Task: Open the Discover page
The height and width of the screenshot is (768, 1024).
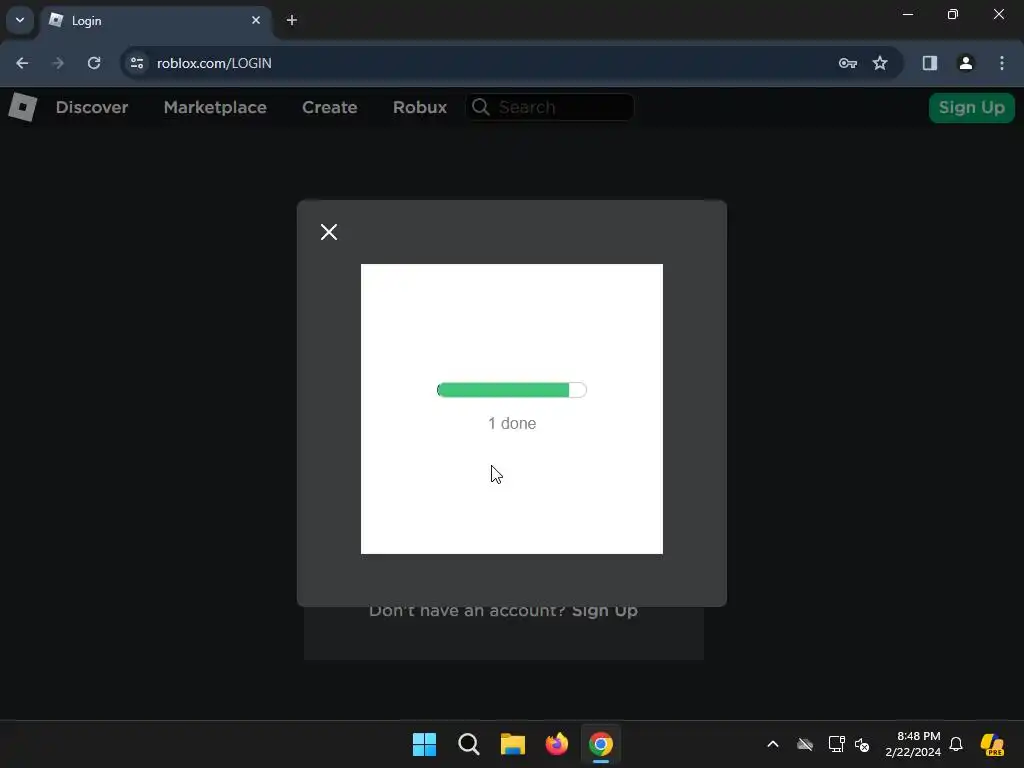Action: [92, 107]
